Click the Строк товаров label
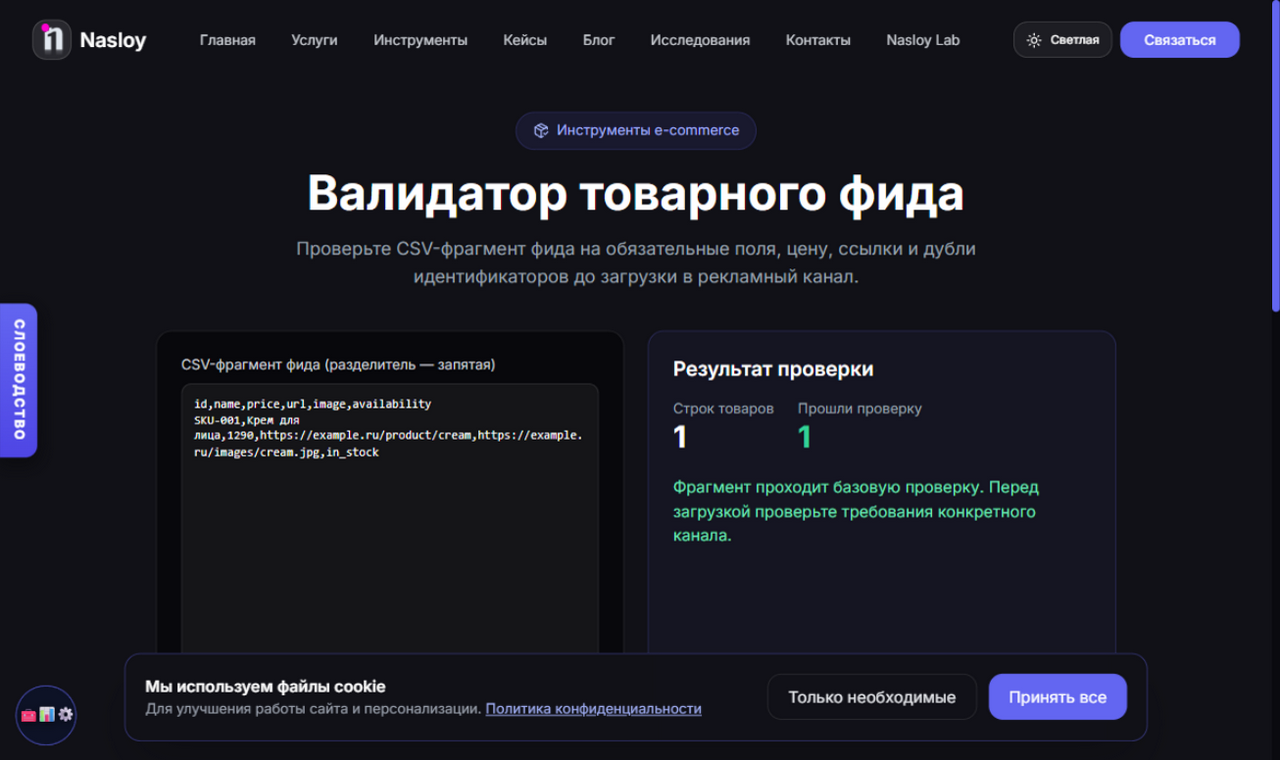Viewport: 1280px width, 760px height. coord(723,408)
